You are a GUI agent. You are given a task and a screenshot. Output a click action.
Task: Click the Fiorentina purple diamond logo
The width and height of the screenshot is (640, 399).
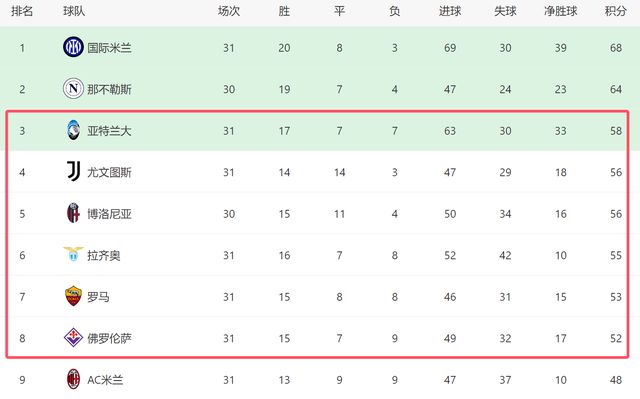point(73,338)
